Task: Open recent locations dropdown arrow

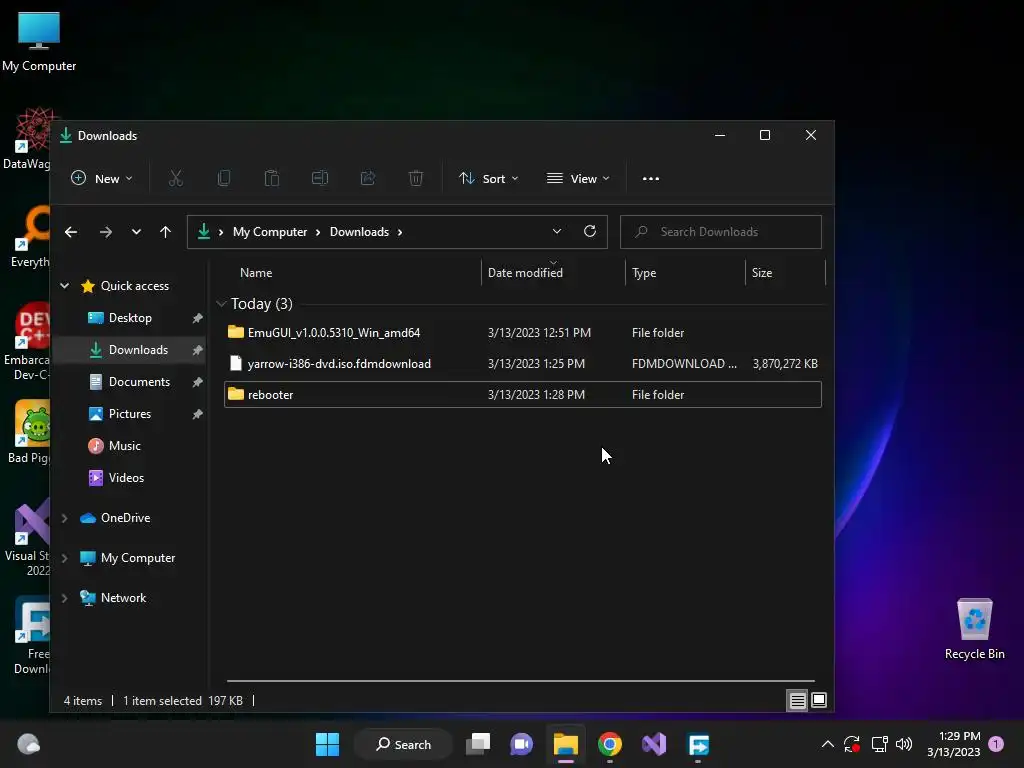Action: pyautogui.click(x=136, y=232)
